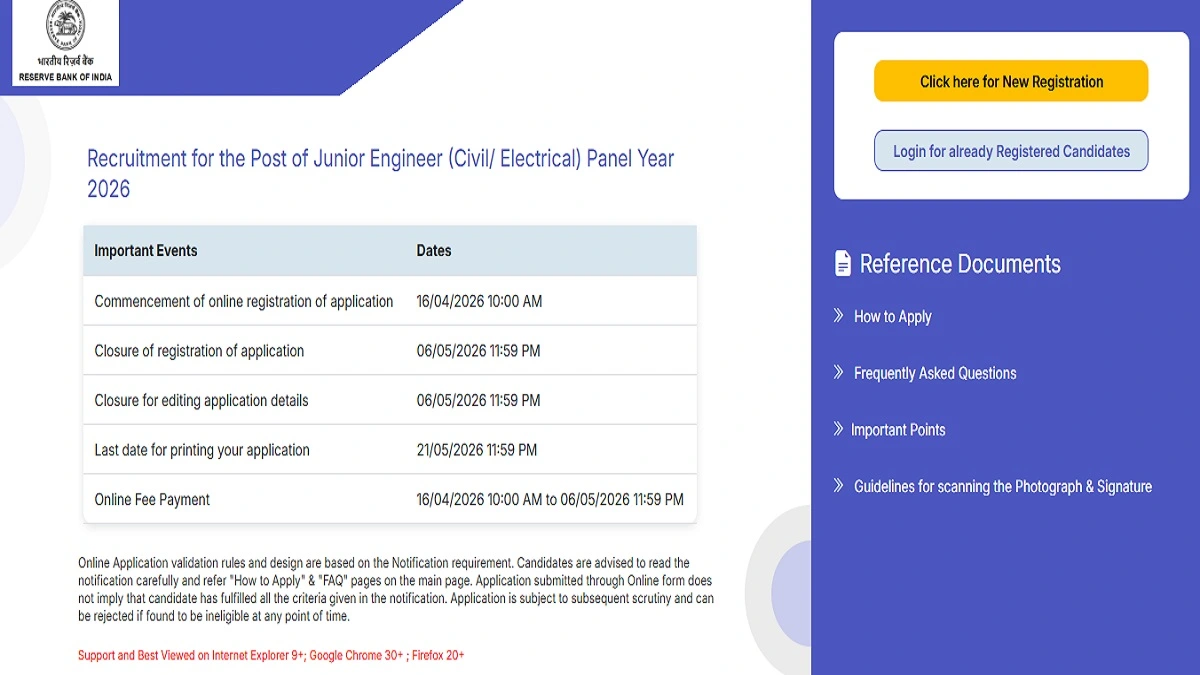The width and height of the screenshot is (1200, 675).
Task: Click the Reference Documents page icon
Action: (841, 262)
